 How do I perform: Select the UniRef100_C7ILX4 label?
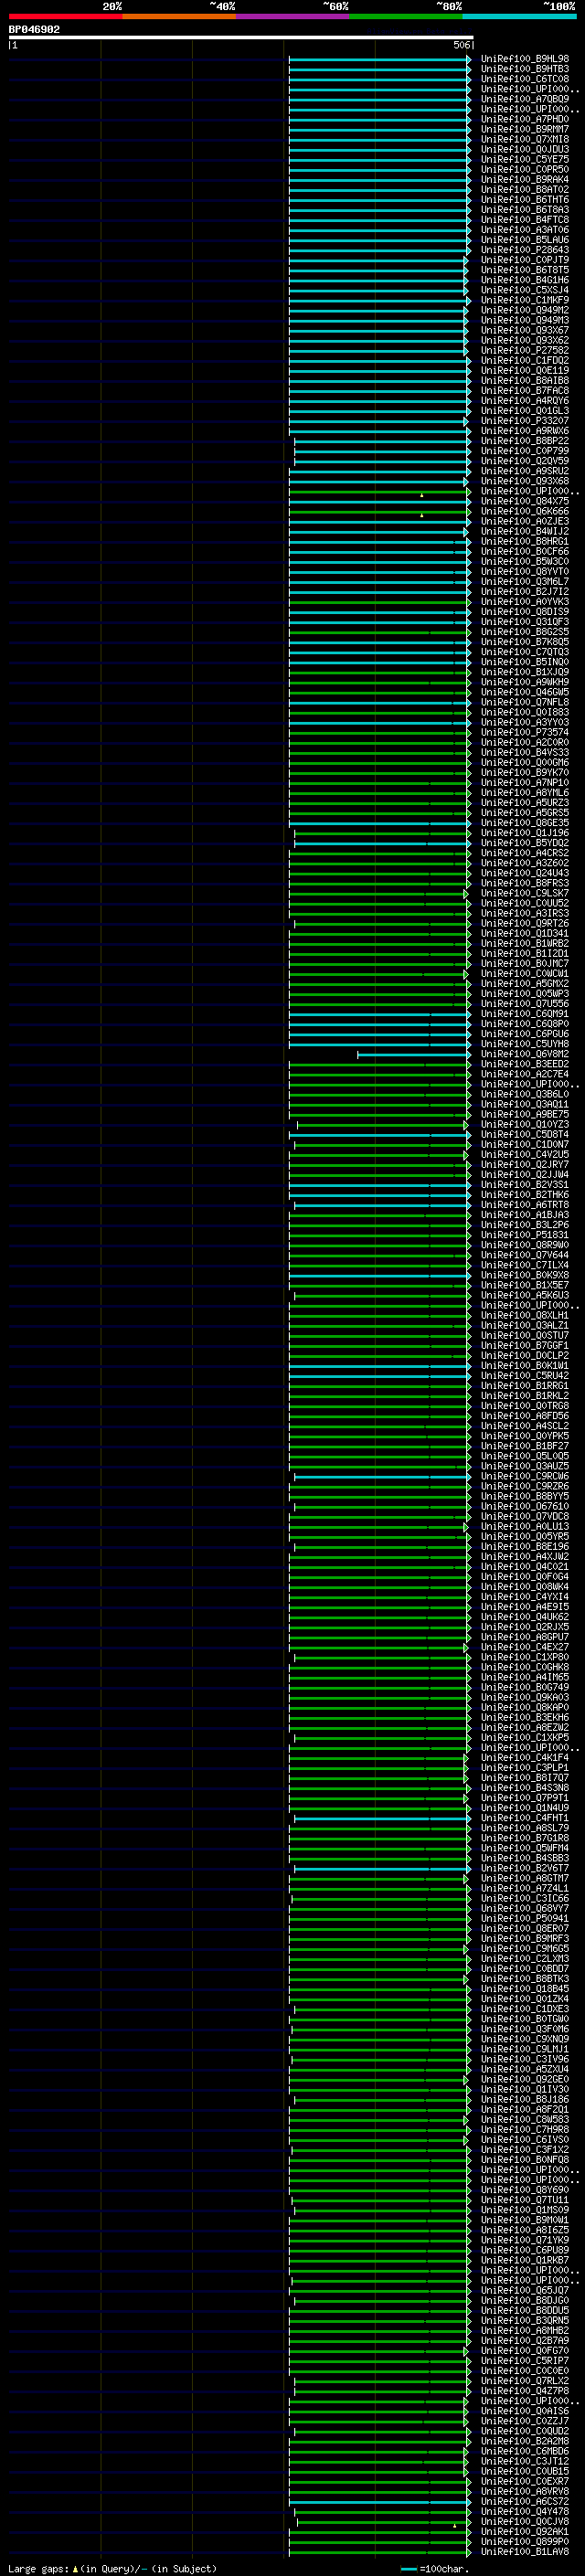click(524, 1265)
